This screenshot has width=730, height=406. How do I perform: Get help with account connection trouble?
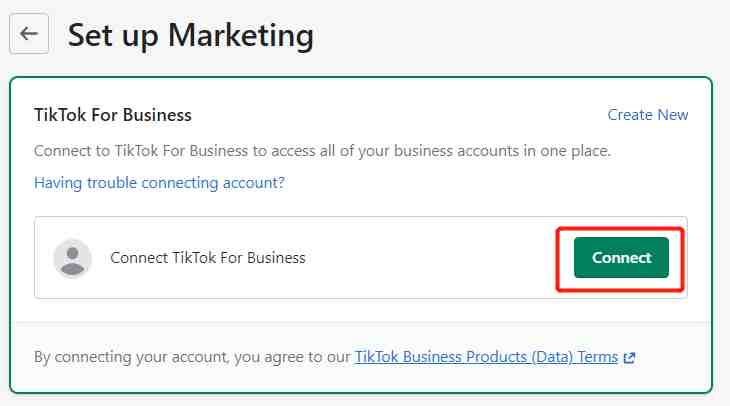click(159, 183)
